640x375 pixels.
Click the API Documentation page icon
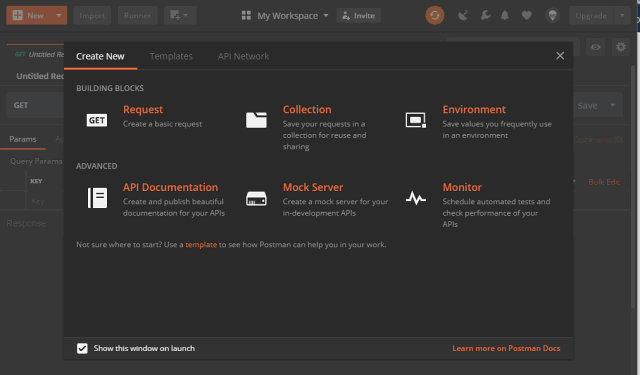point(97,198)
